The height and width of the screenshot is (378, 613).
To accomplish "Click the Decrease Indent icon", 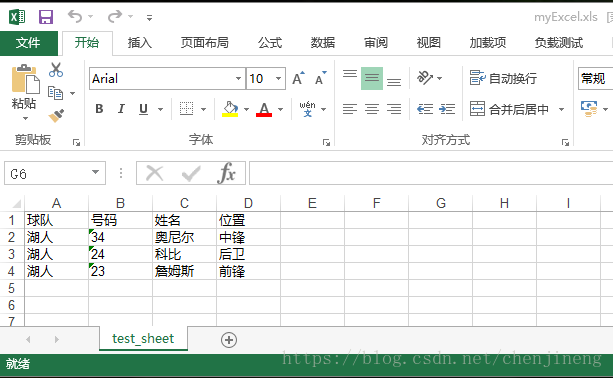I will tap(425, 109).
